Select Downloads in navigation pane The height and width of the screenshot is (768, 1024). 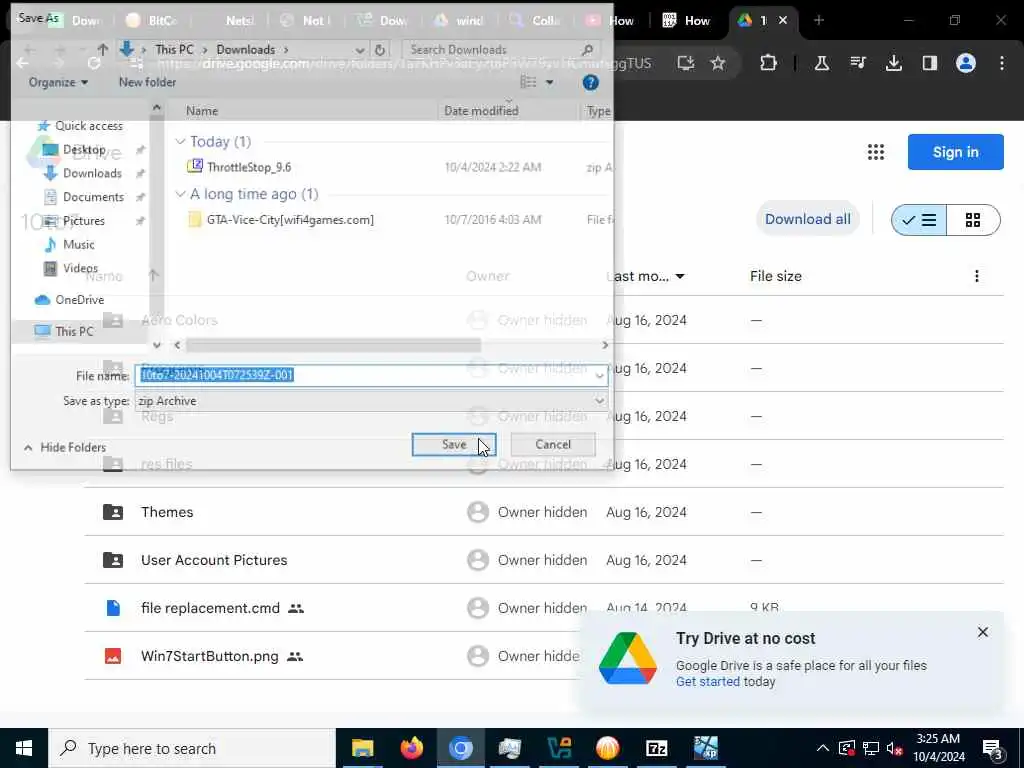(92, 173)
